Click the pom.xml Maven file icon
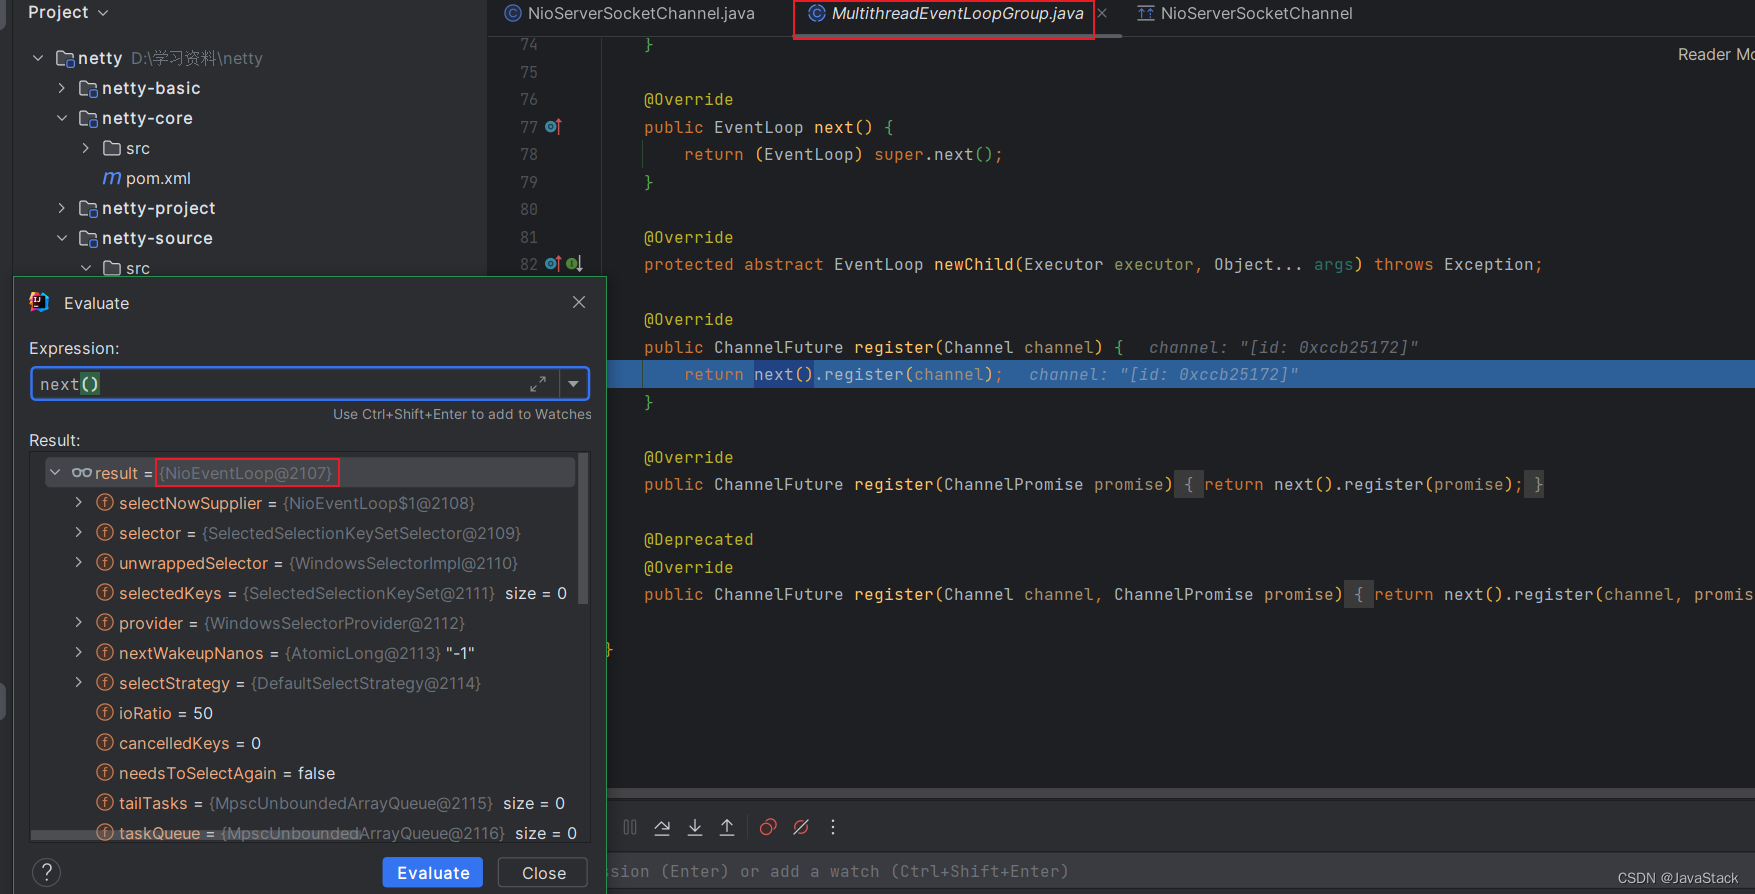 pos(112,178)
